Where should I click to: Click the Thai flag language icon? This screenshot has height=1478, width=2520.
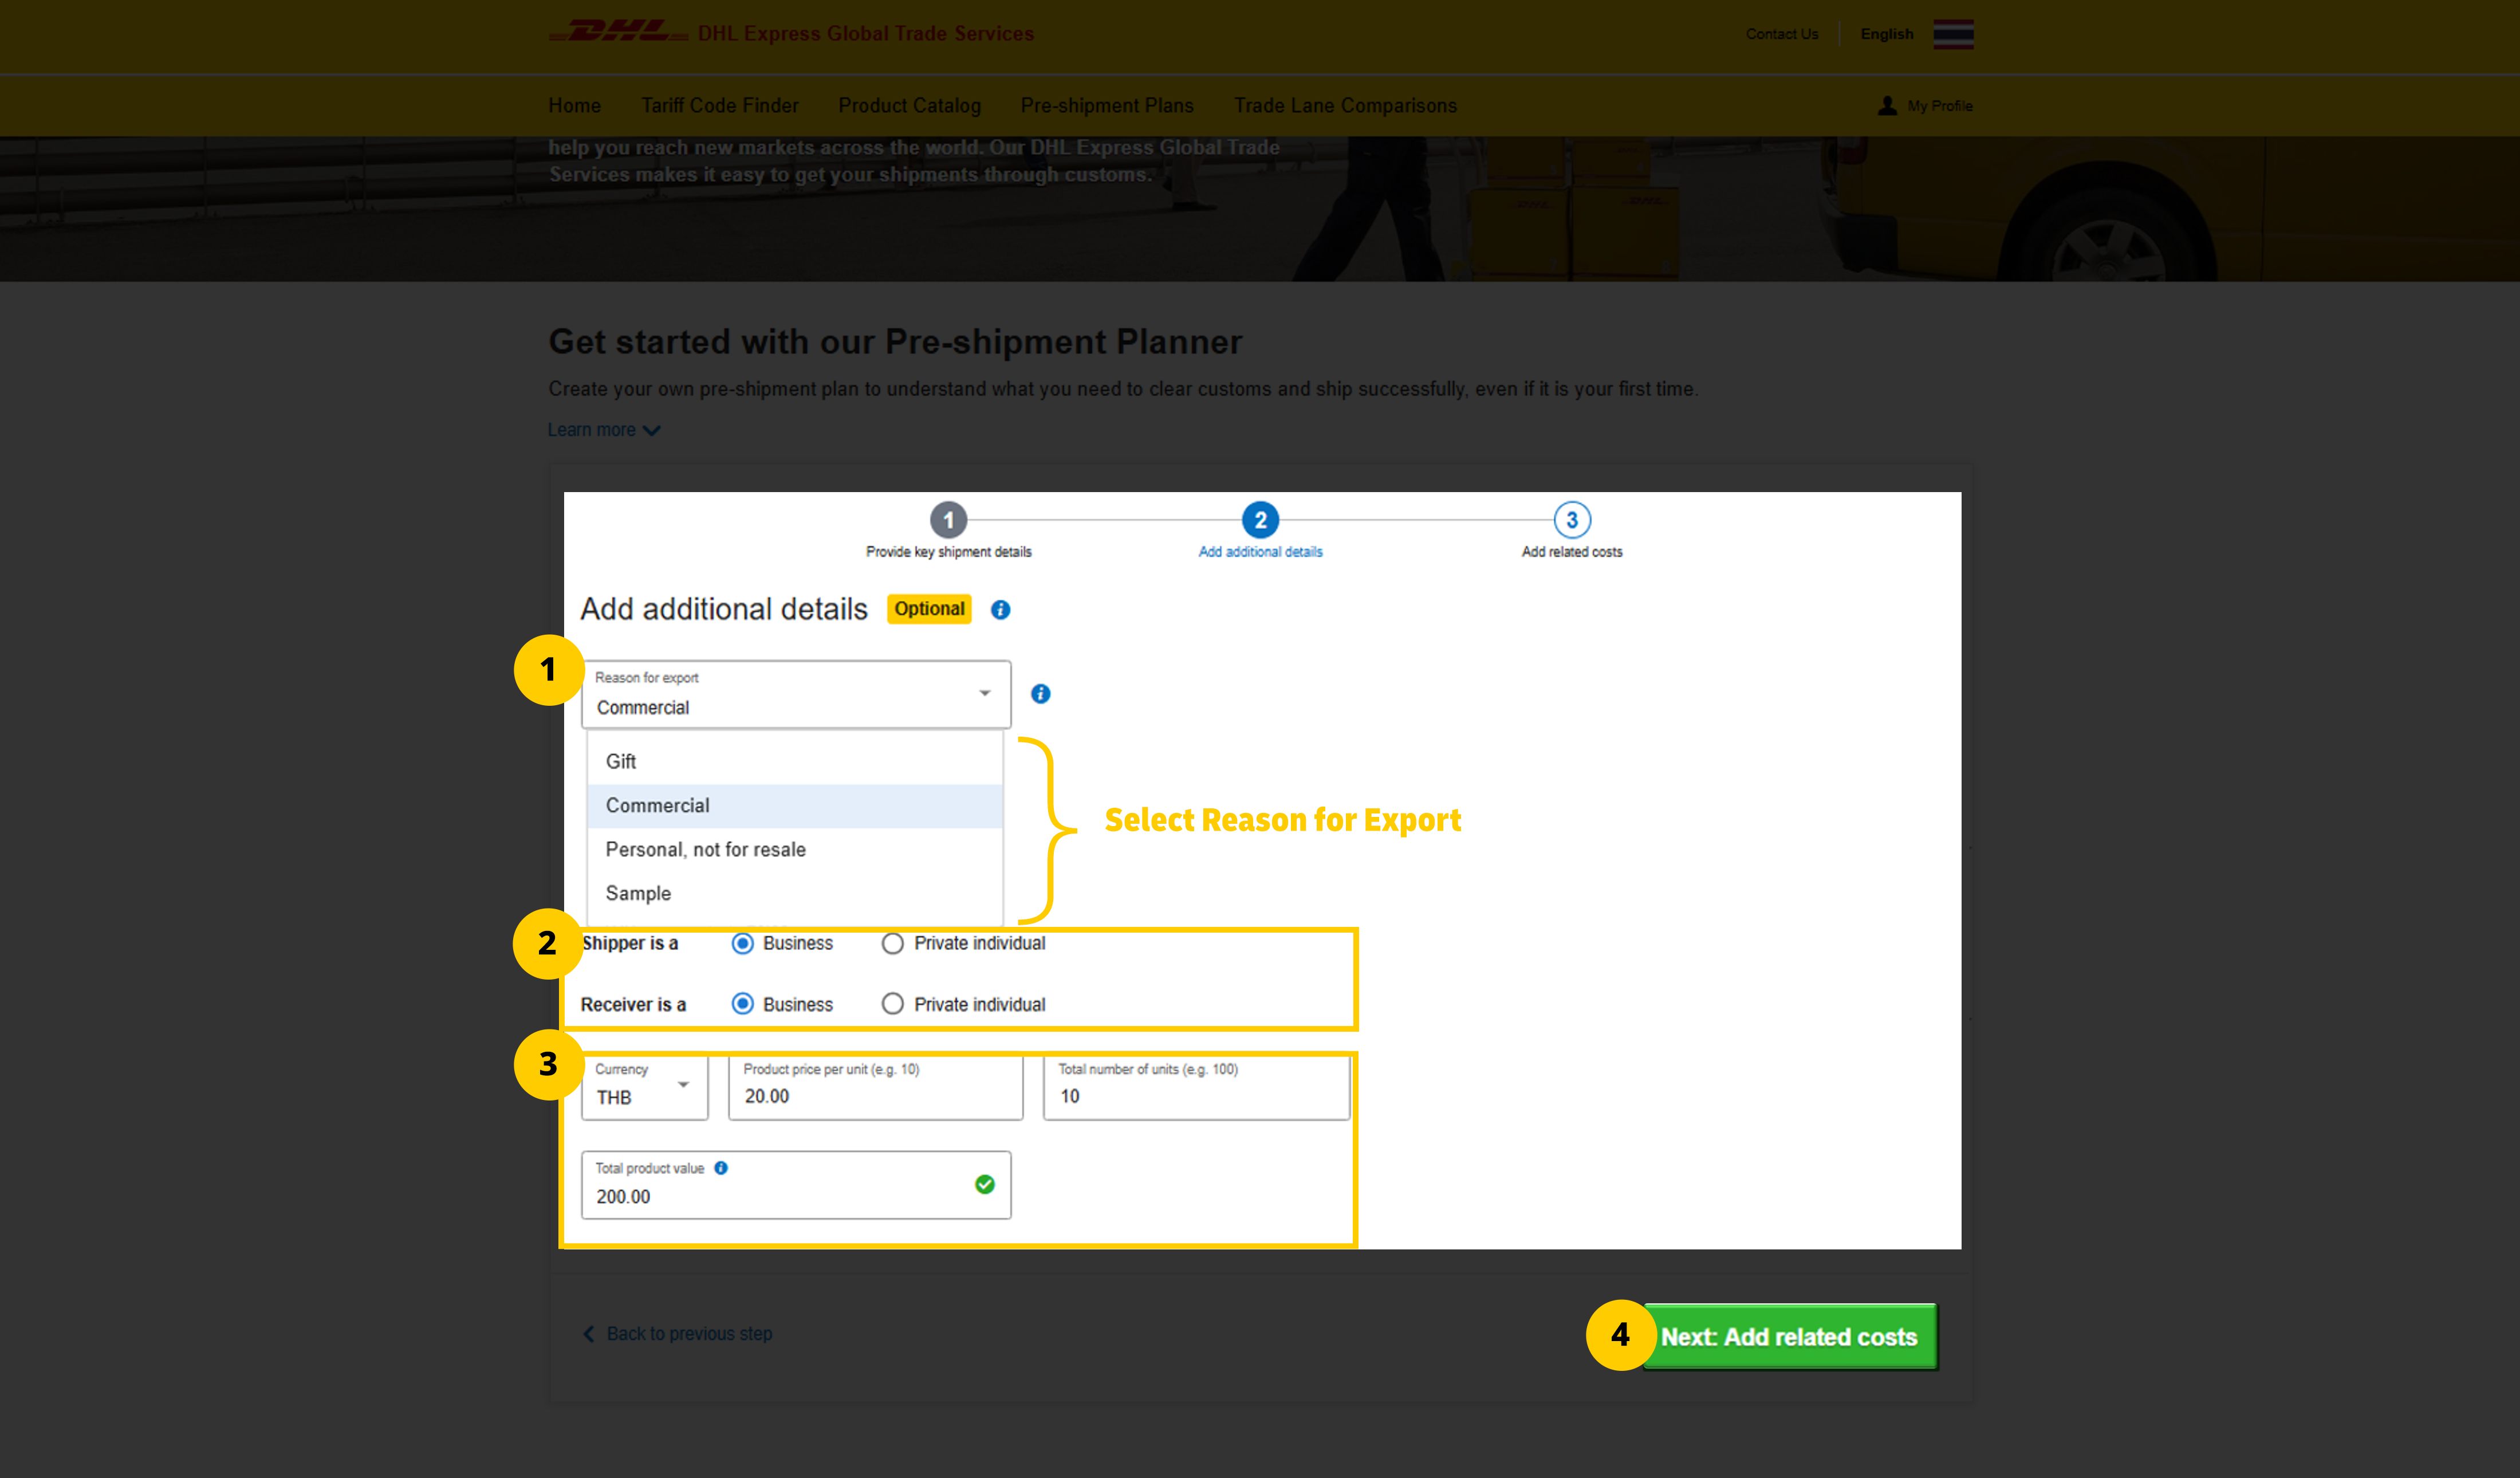point(1952,33)
